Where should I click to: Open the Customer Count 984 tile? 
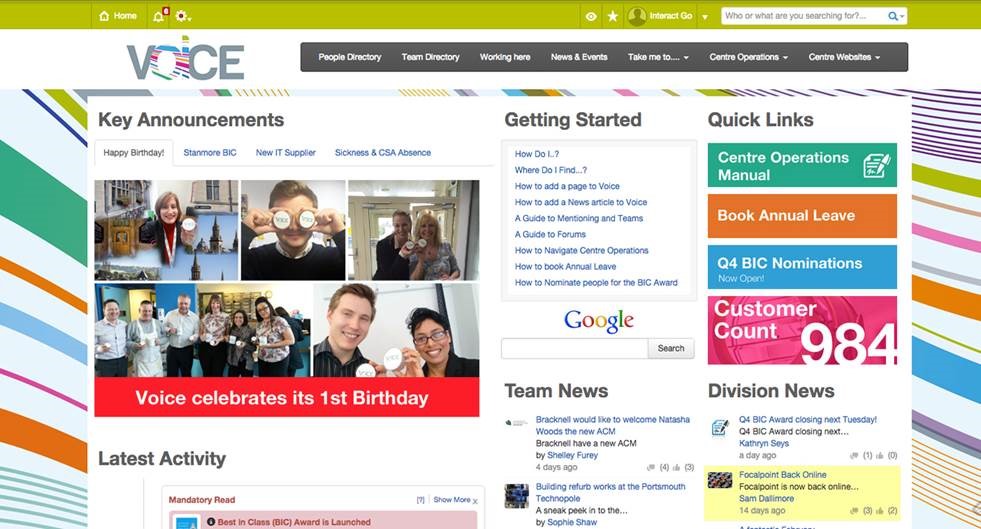pos(802,330)
